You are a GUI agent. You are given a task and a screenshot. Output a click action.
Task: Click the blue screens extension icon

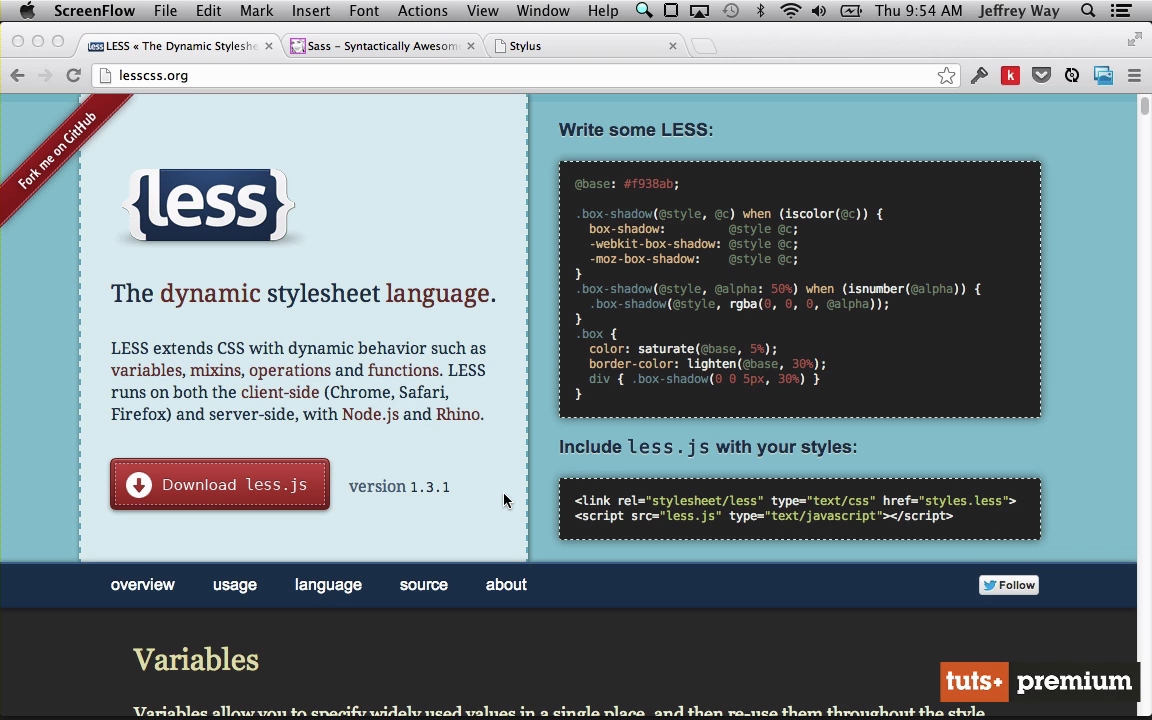point(1103,75)
